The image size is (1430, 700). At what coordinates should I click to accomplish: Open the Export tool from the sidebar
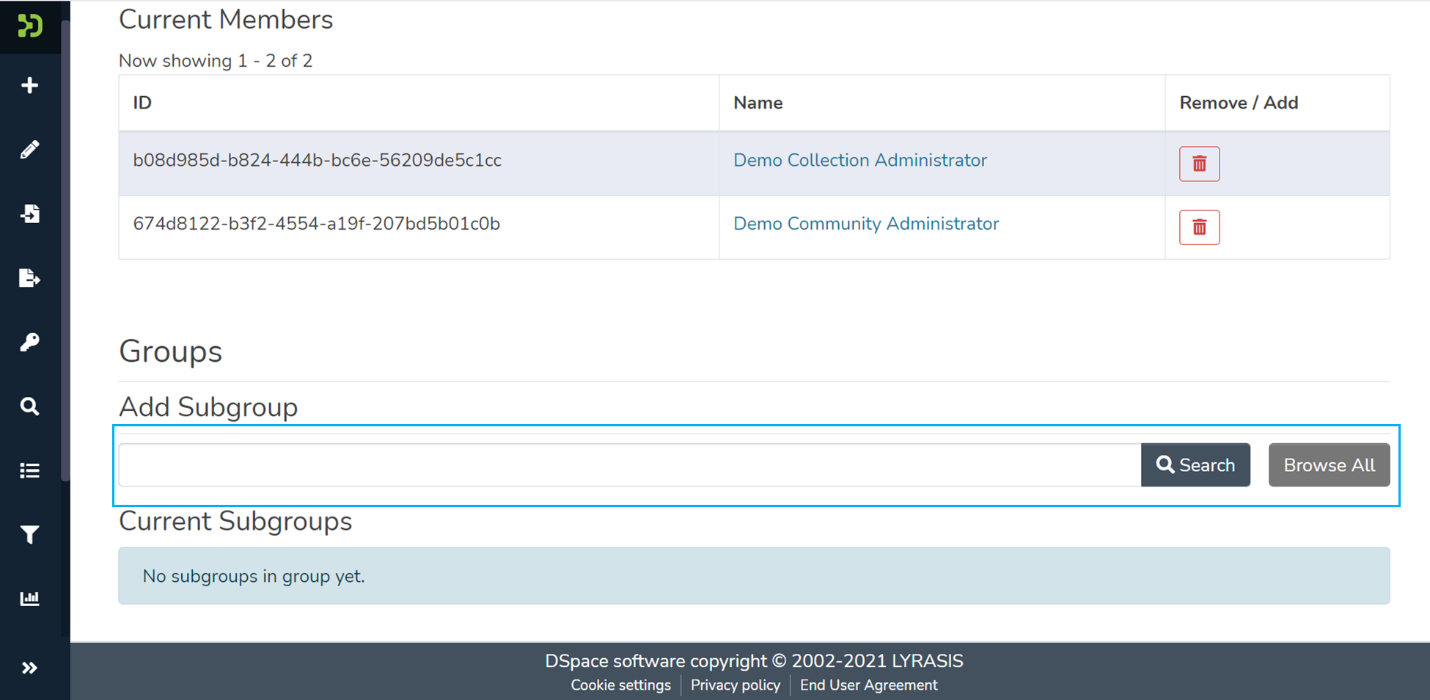coord(30,277)
